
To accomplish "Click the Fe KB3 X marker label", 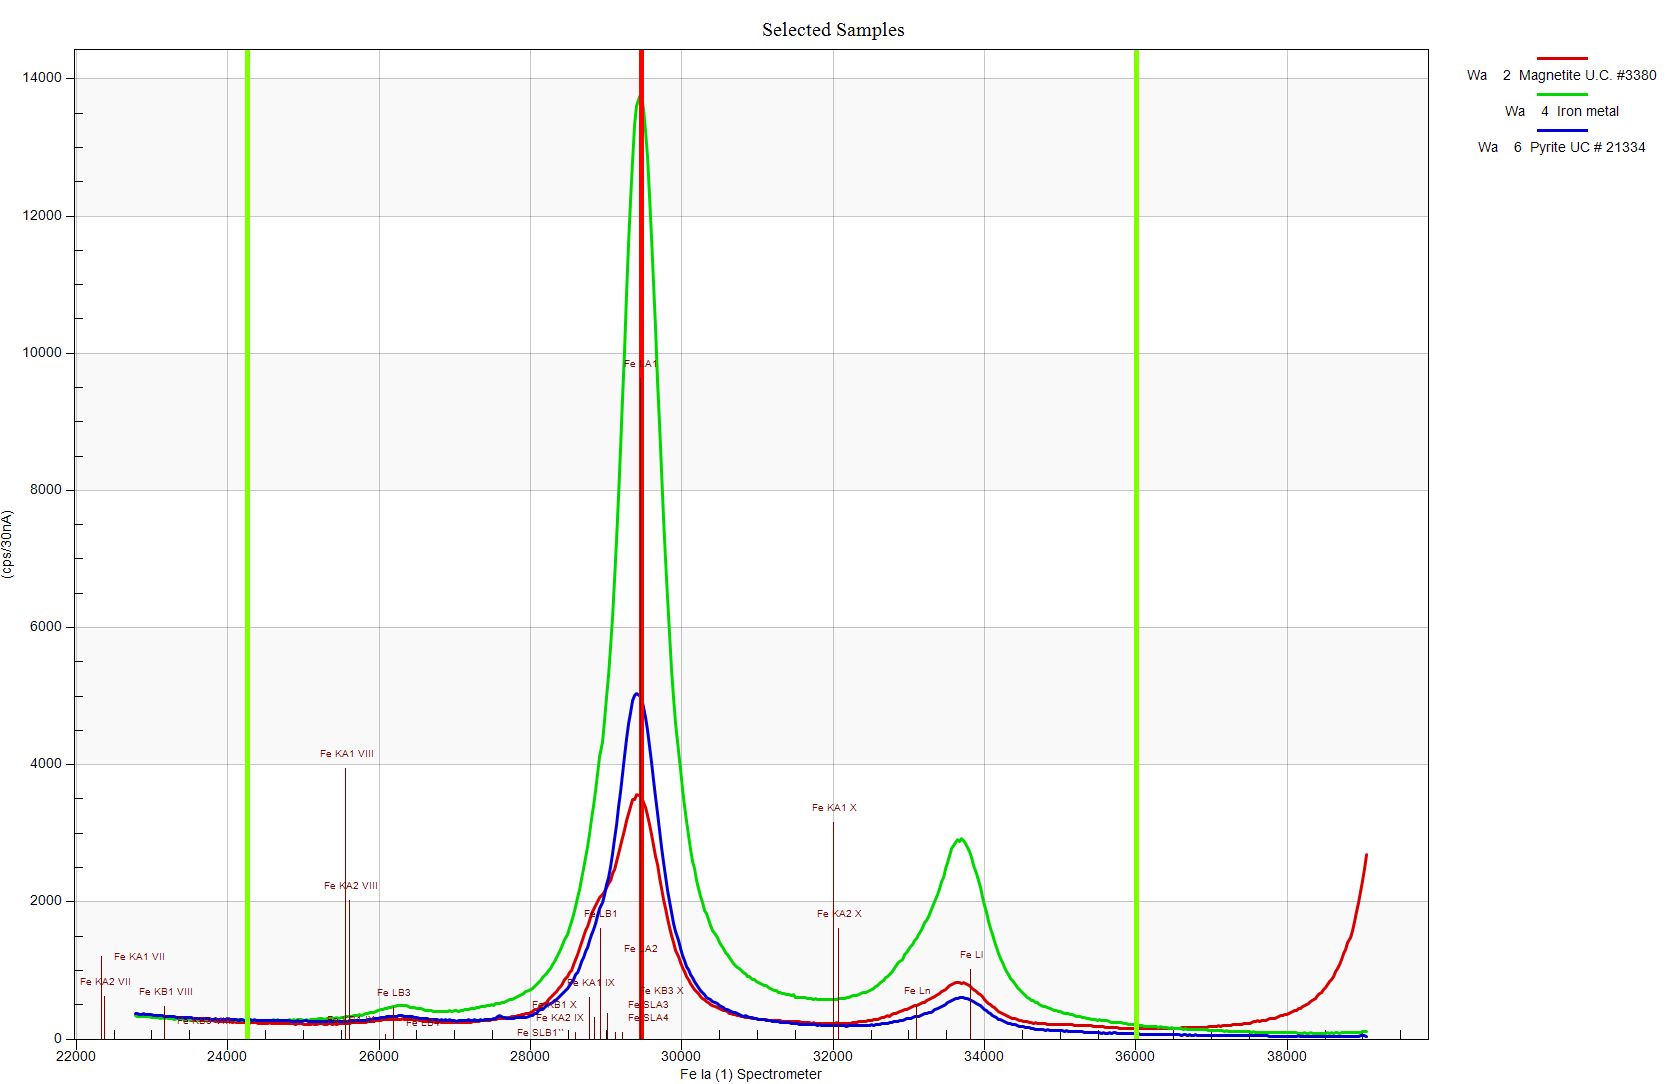I will click(662, 991).
